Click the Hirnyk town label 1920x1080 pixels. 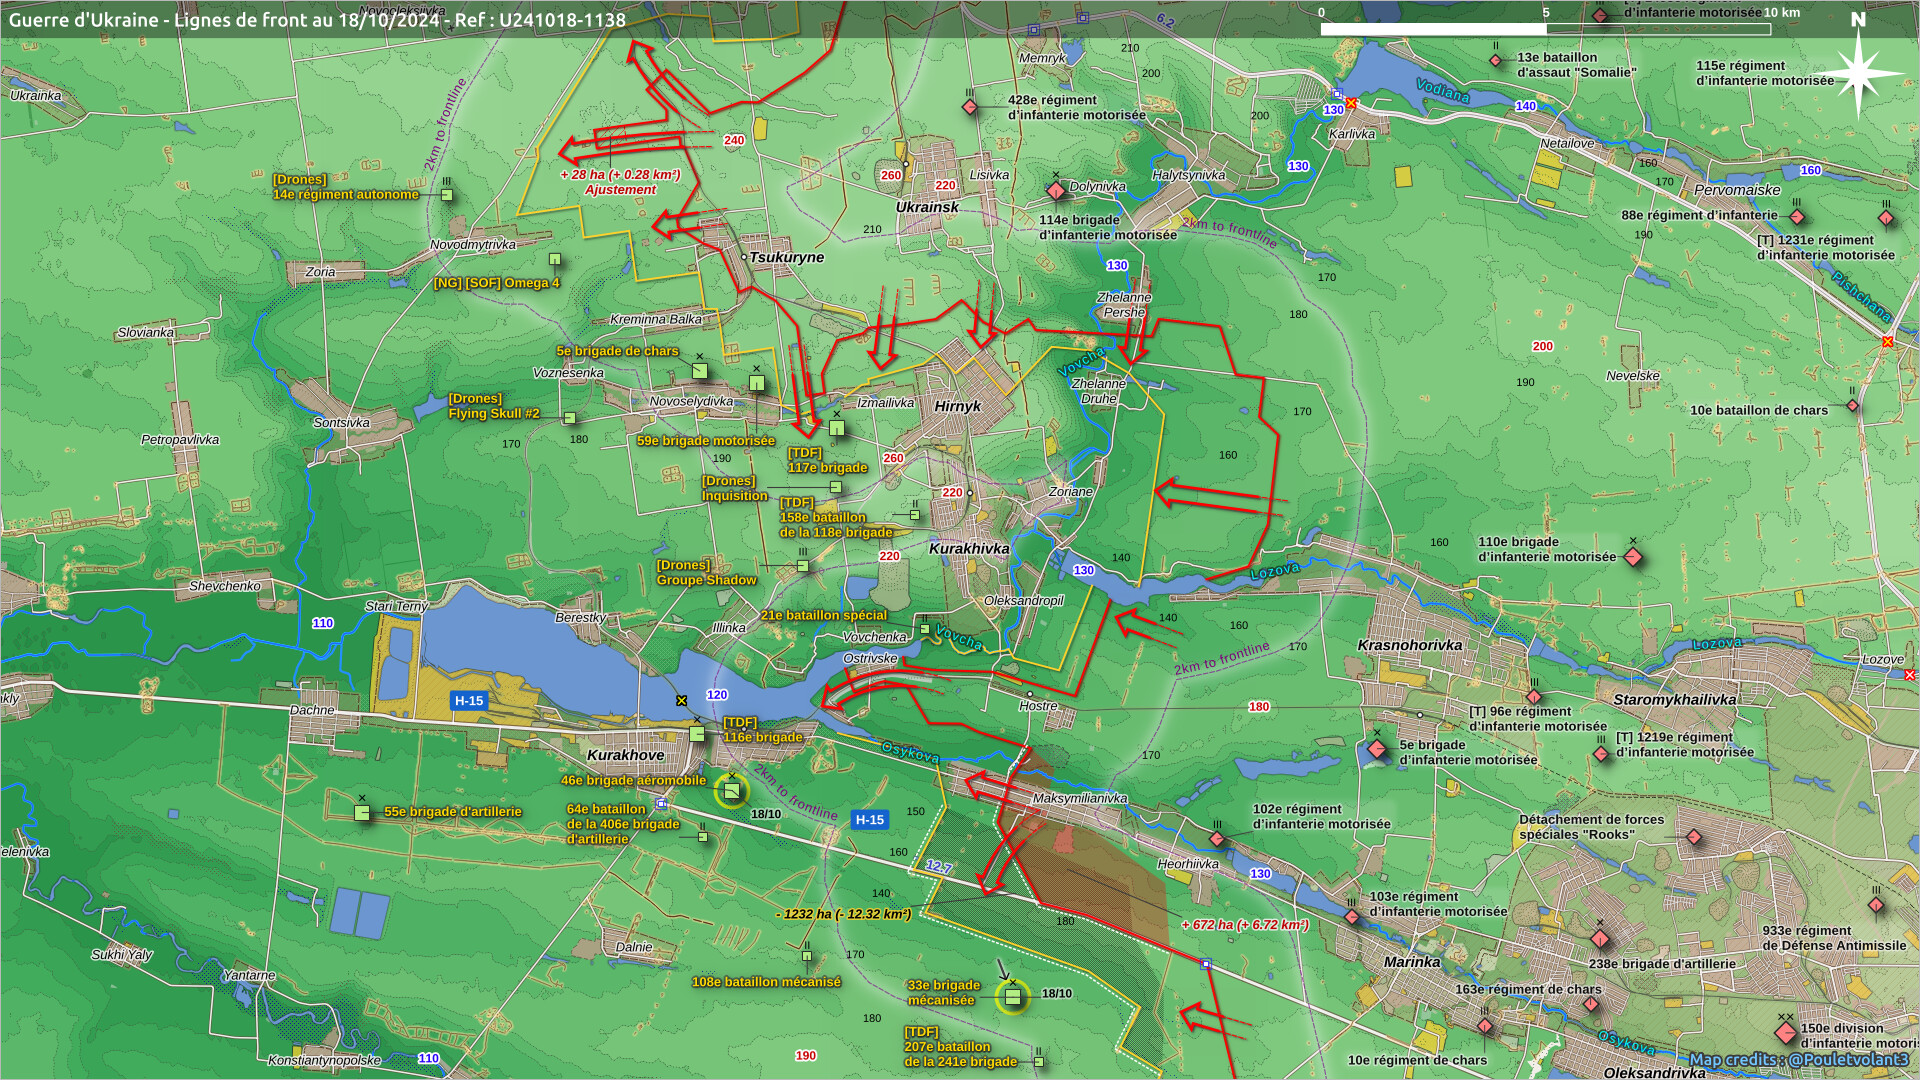[x=957, y=406]
